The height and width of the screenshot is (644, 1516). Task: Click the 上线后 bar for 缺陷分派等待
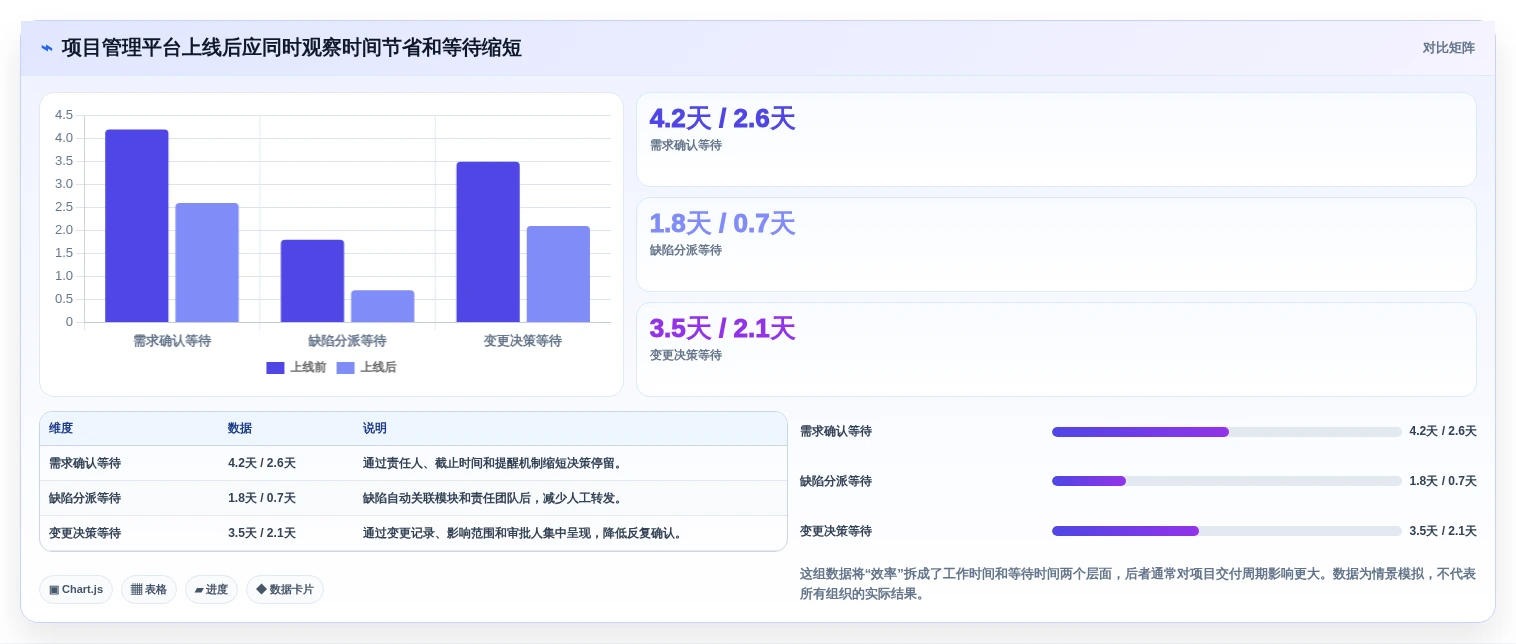click(382, 306)
